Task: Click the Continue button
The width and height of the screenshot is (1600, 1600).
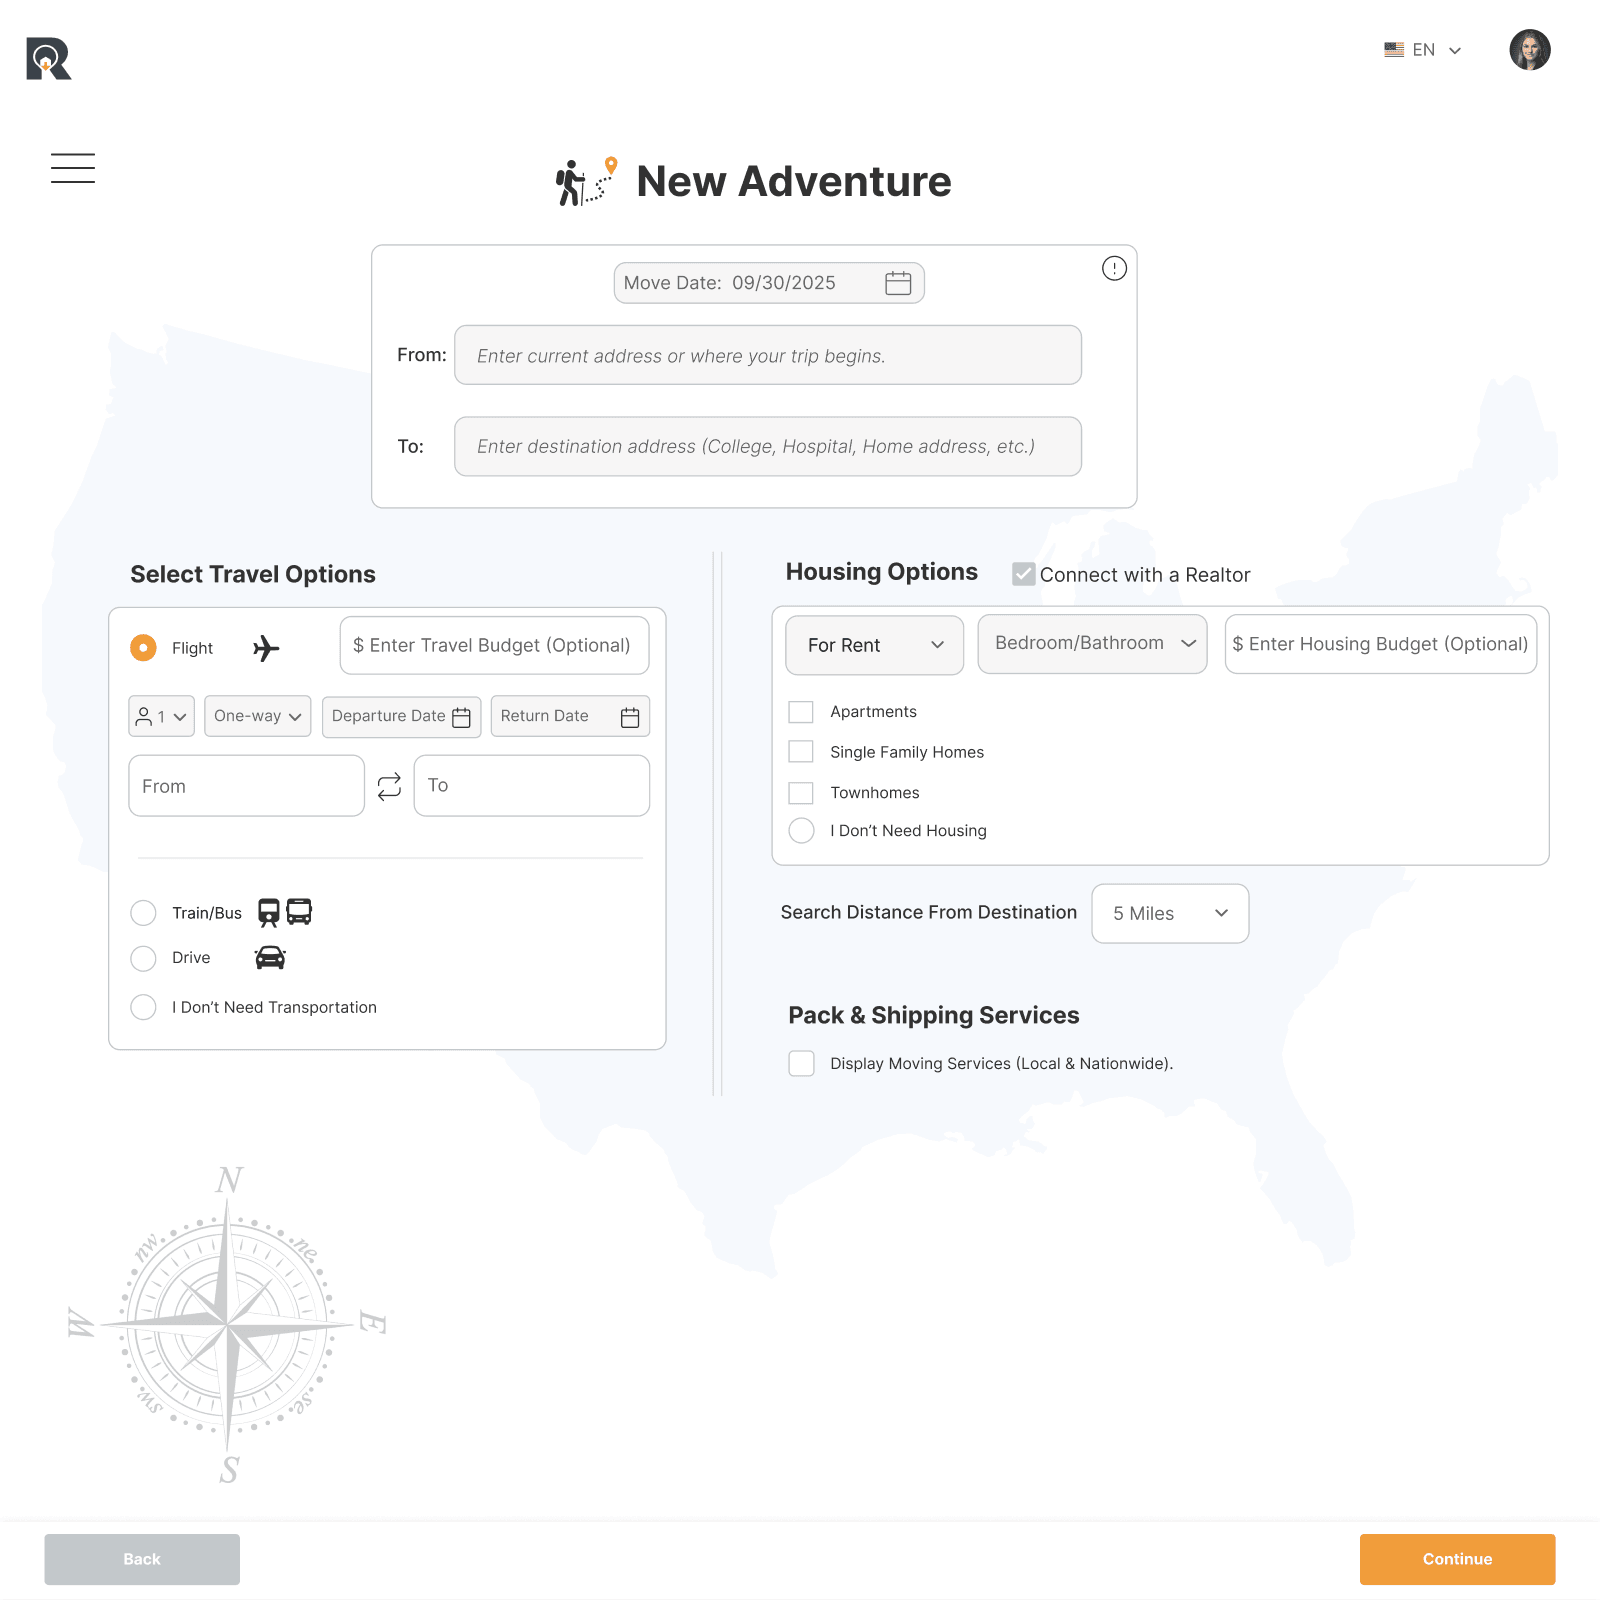Action: click(x=1457, y=1559)
